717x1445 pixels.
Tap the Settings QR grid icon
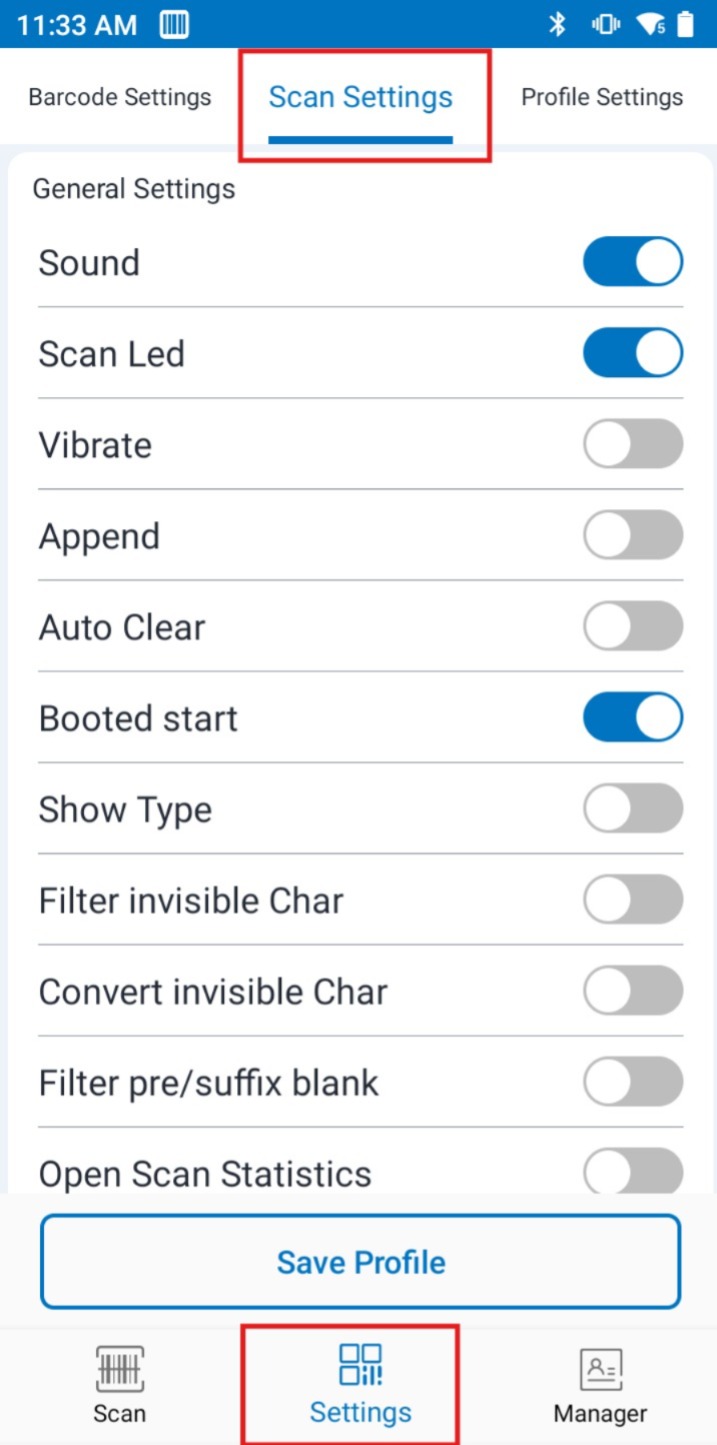(360, 1365)
